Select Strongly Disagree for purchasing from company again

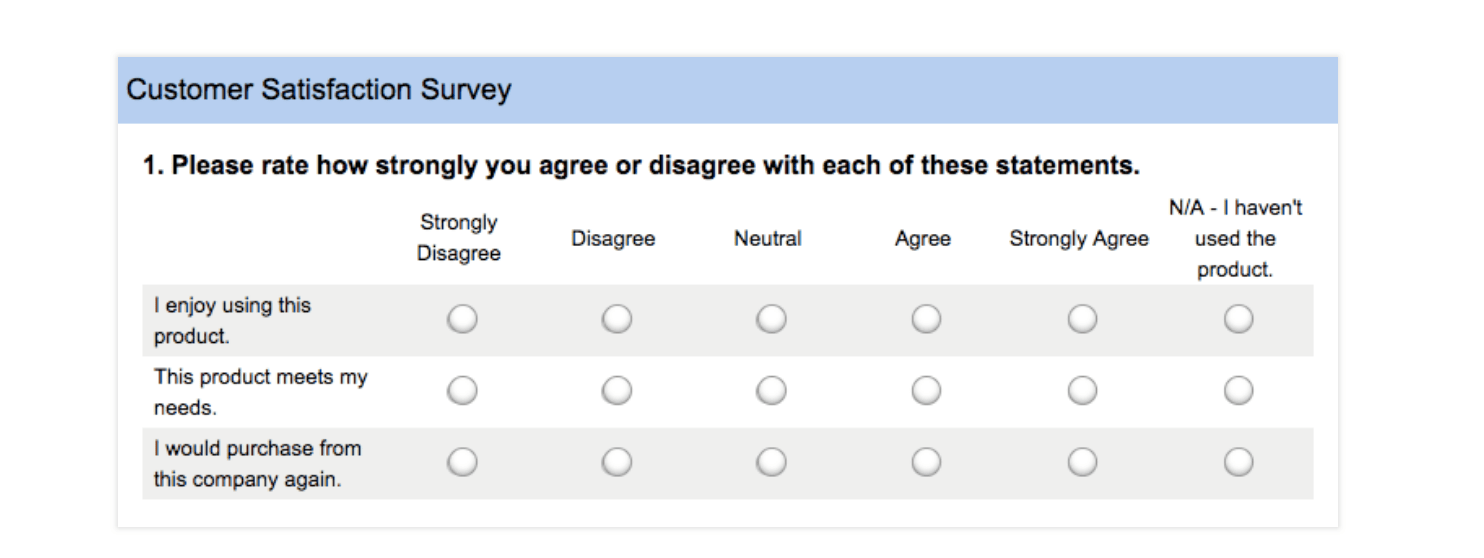[462, 462]
